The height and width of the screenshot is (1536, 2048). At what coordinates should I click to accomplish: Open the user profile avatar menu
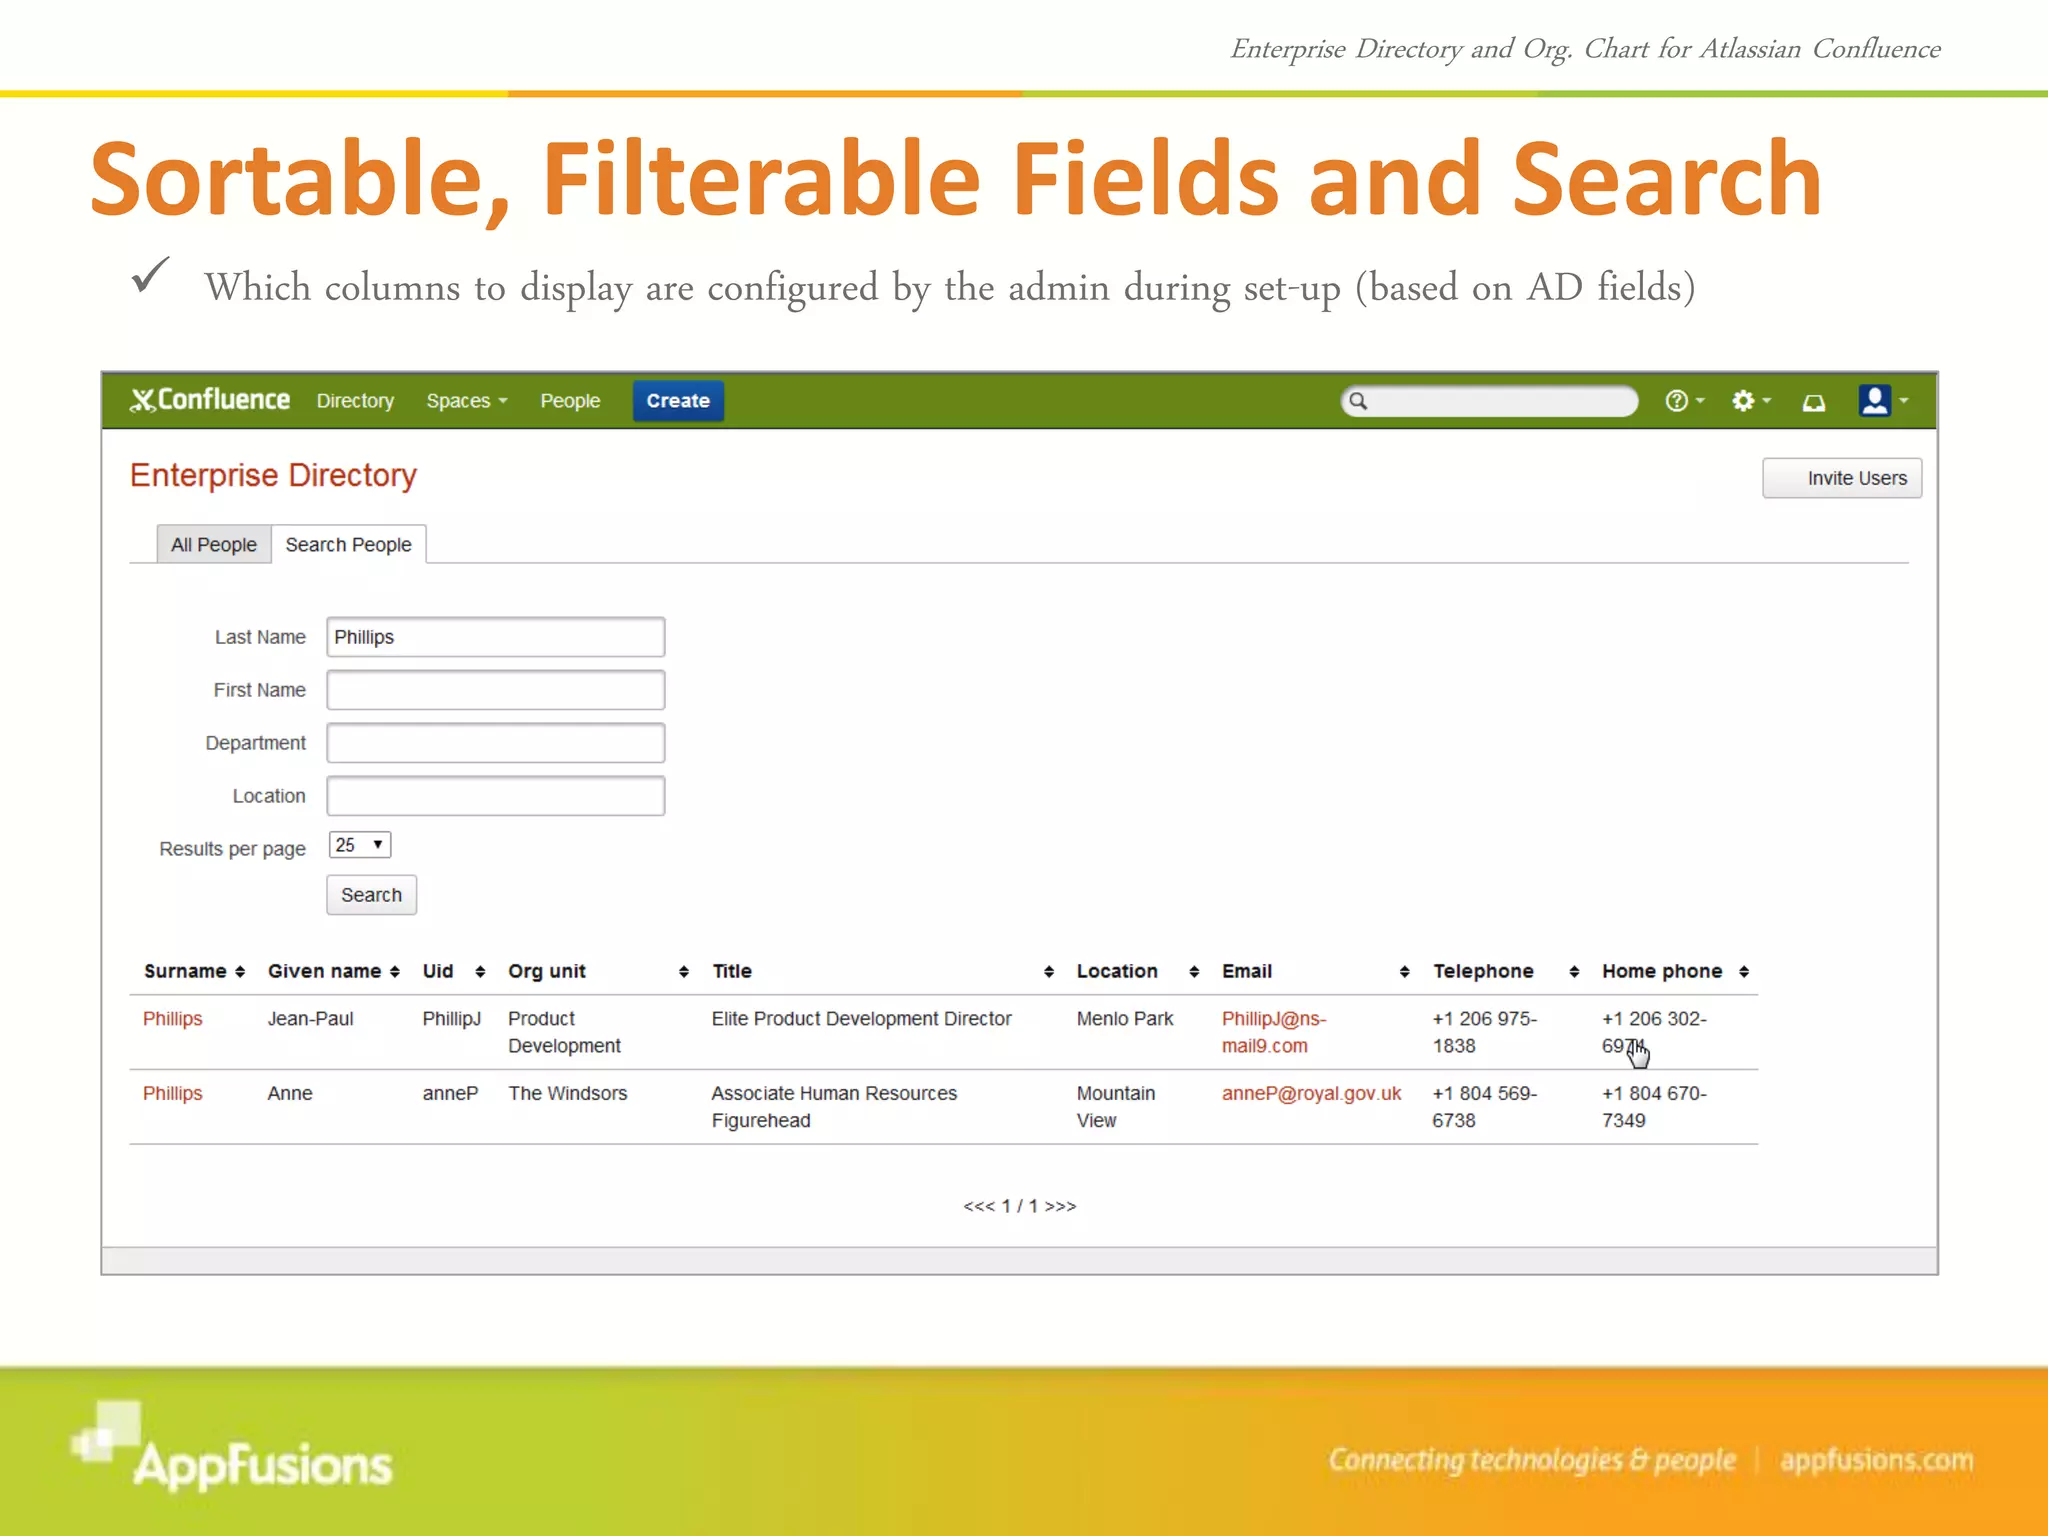[1883, 401]
